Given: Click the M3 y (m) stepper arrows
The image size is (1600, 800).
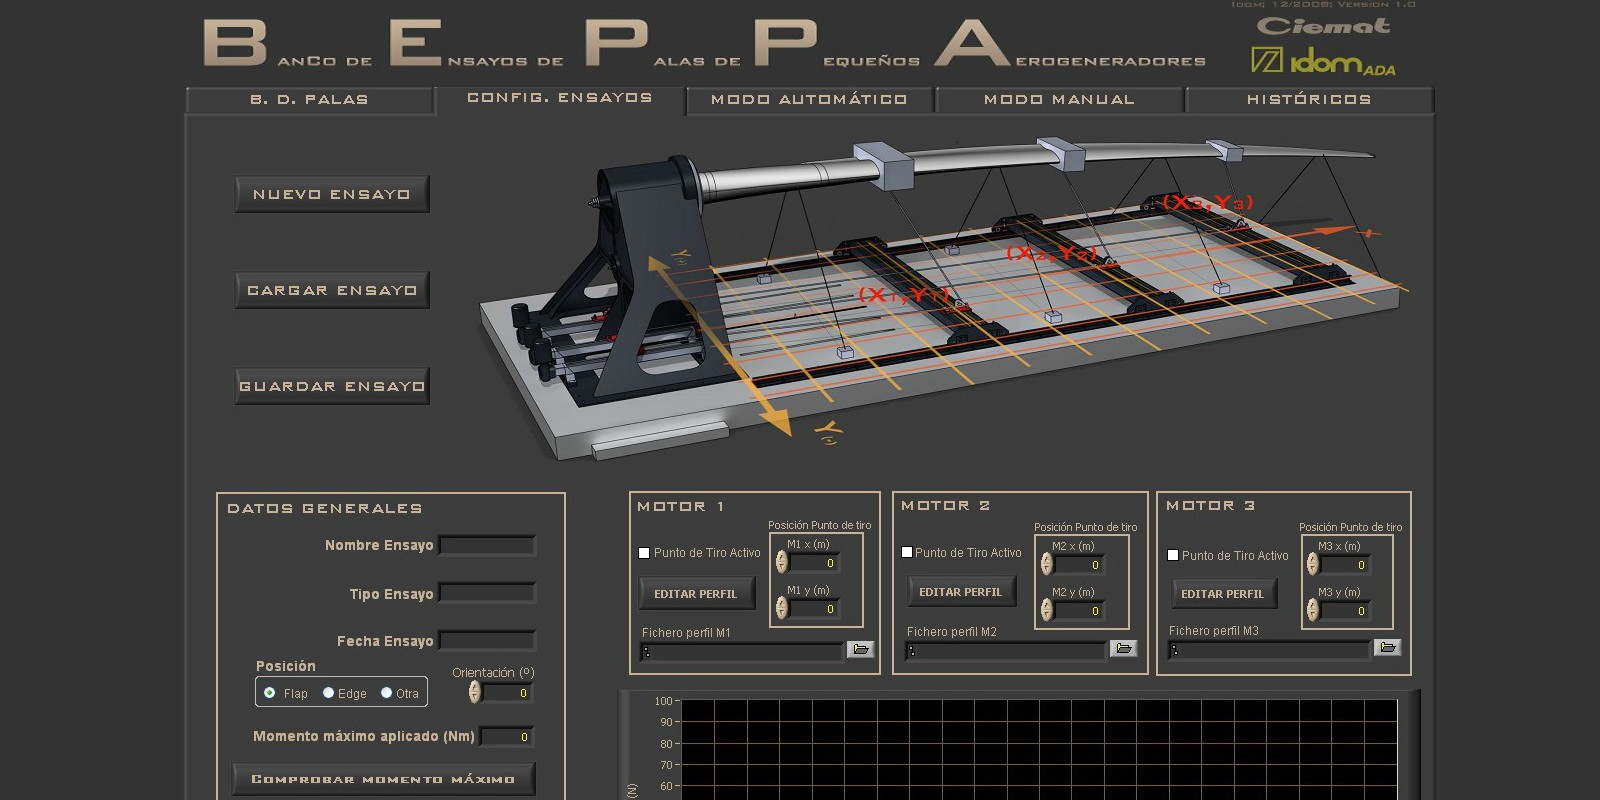Looking at the screenshot, I should click(1312, 610).
